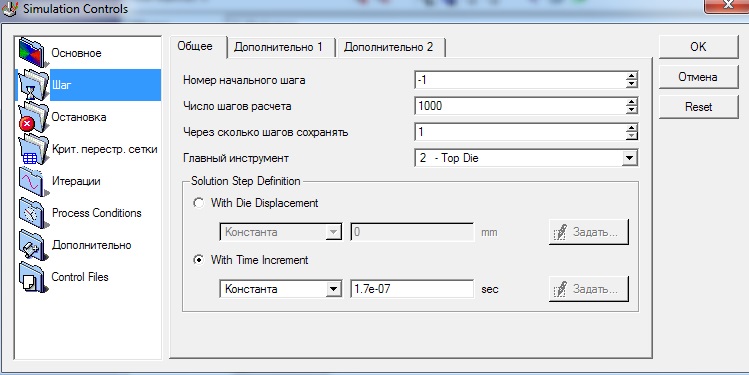Switch to the Дополнительно 2 tab

coord(391,47)
